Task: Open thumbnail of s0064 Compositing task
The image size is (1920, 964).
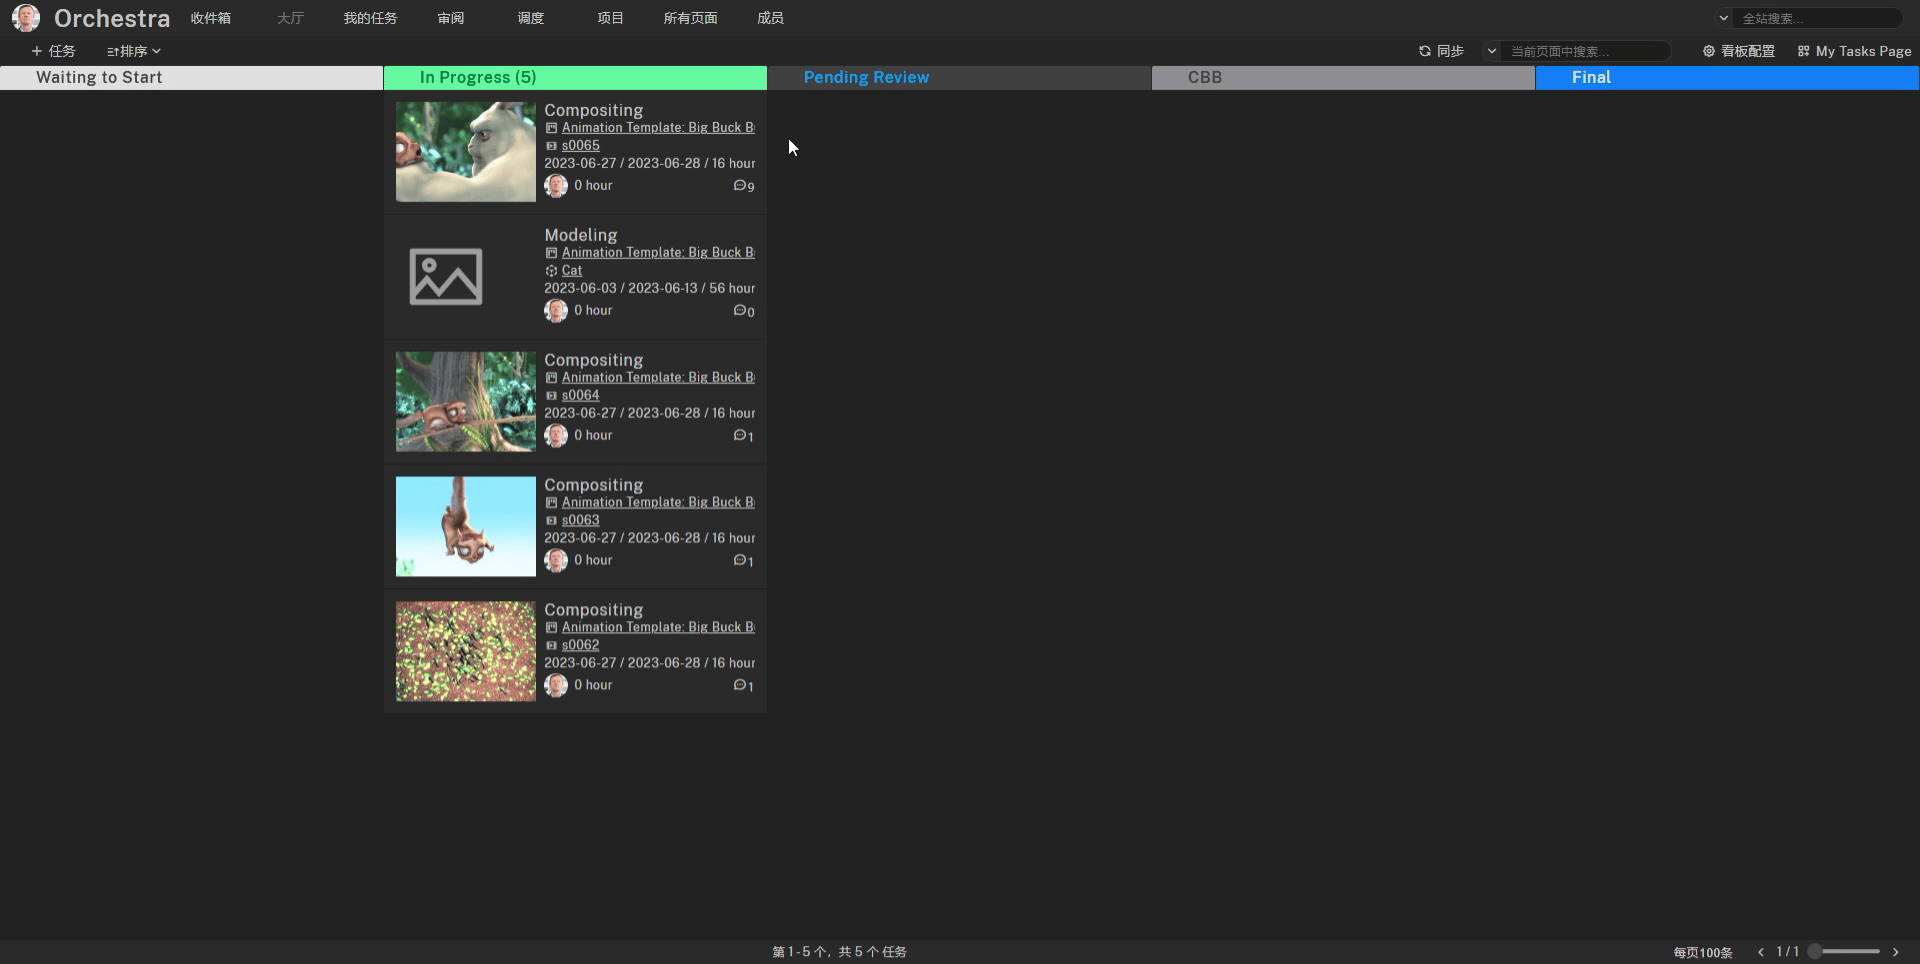Action: 466,402
